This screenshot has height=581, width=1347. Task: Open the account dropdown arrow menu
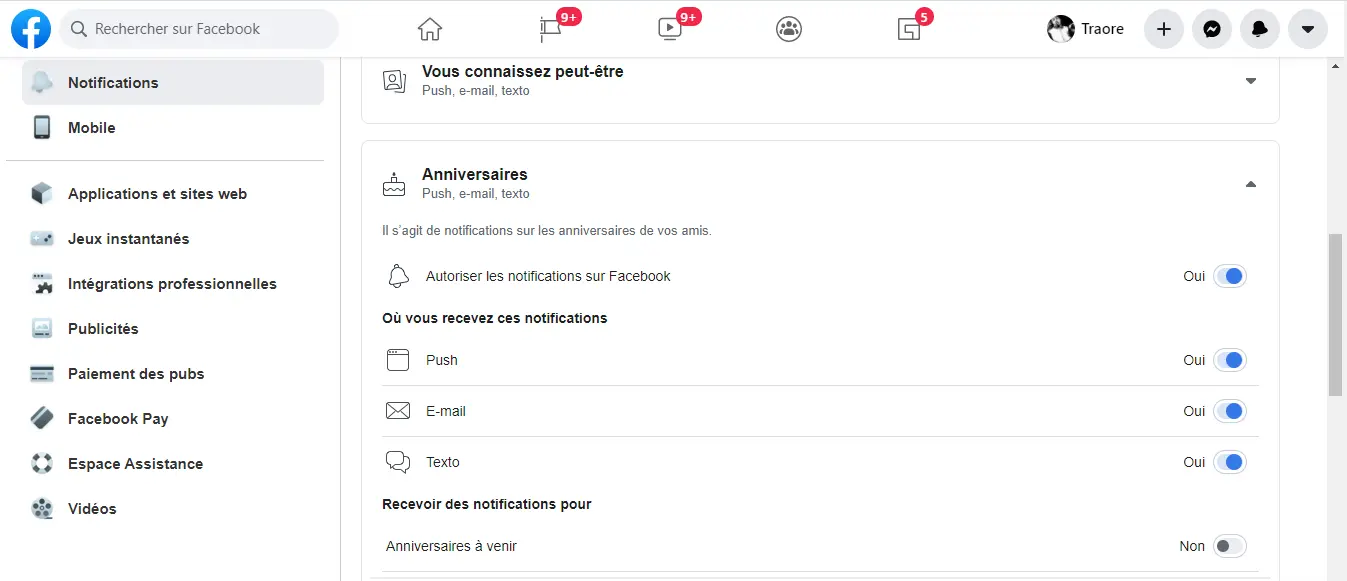[x=1308, y=29]
